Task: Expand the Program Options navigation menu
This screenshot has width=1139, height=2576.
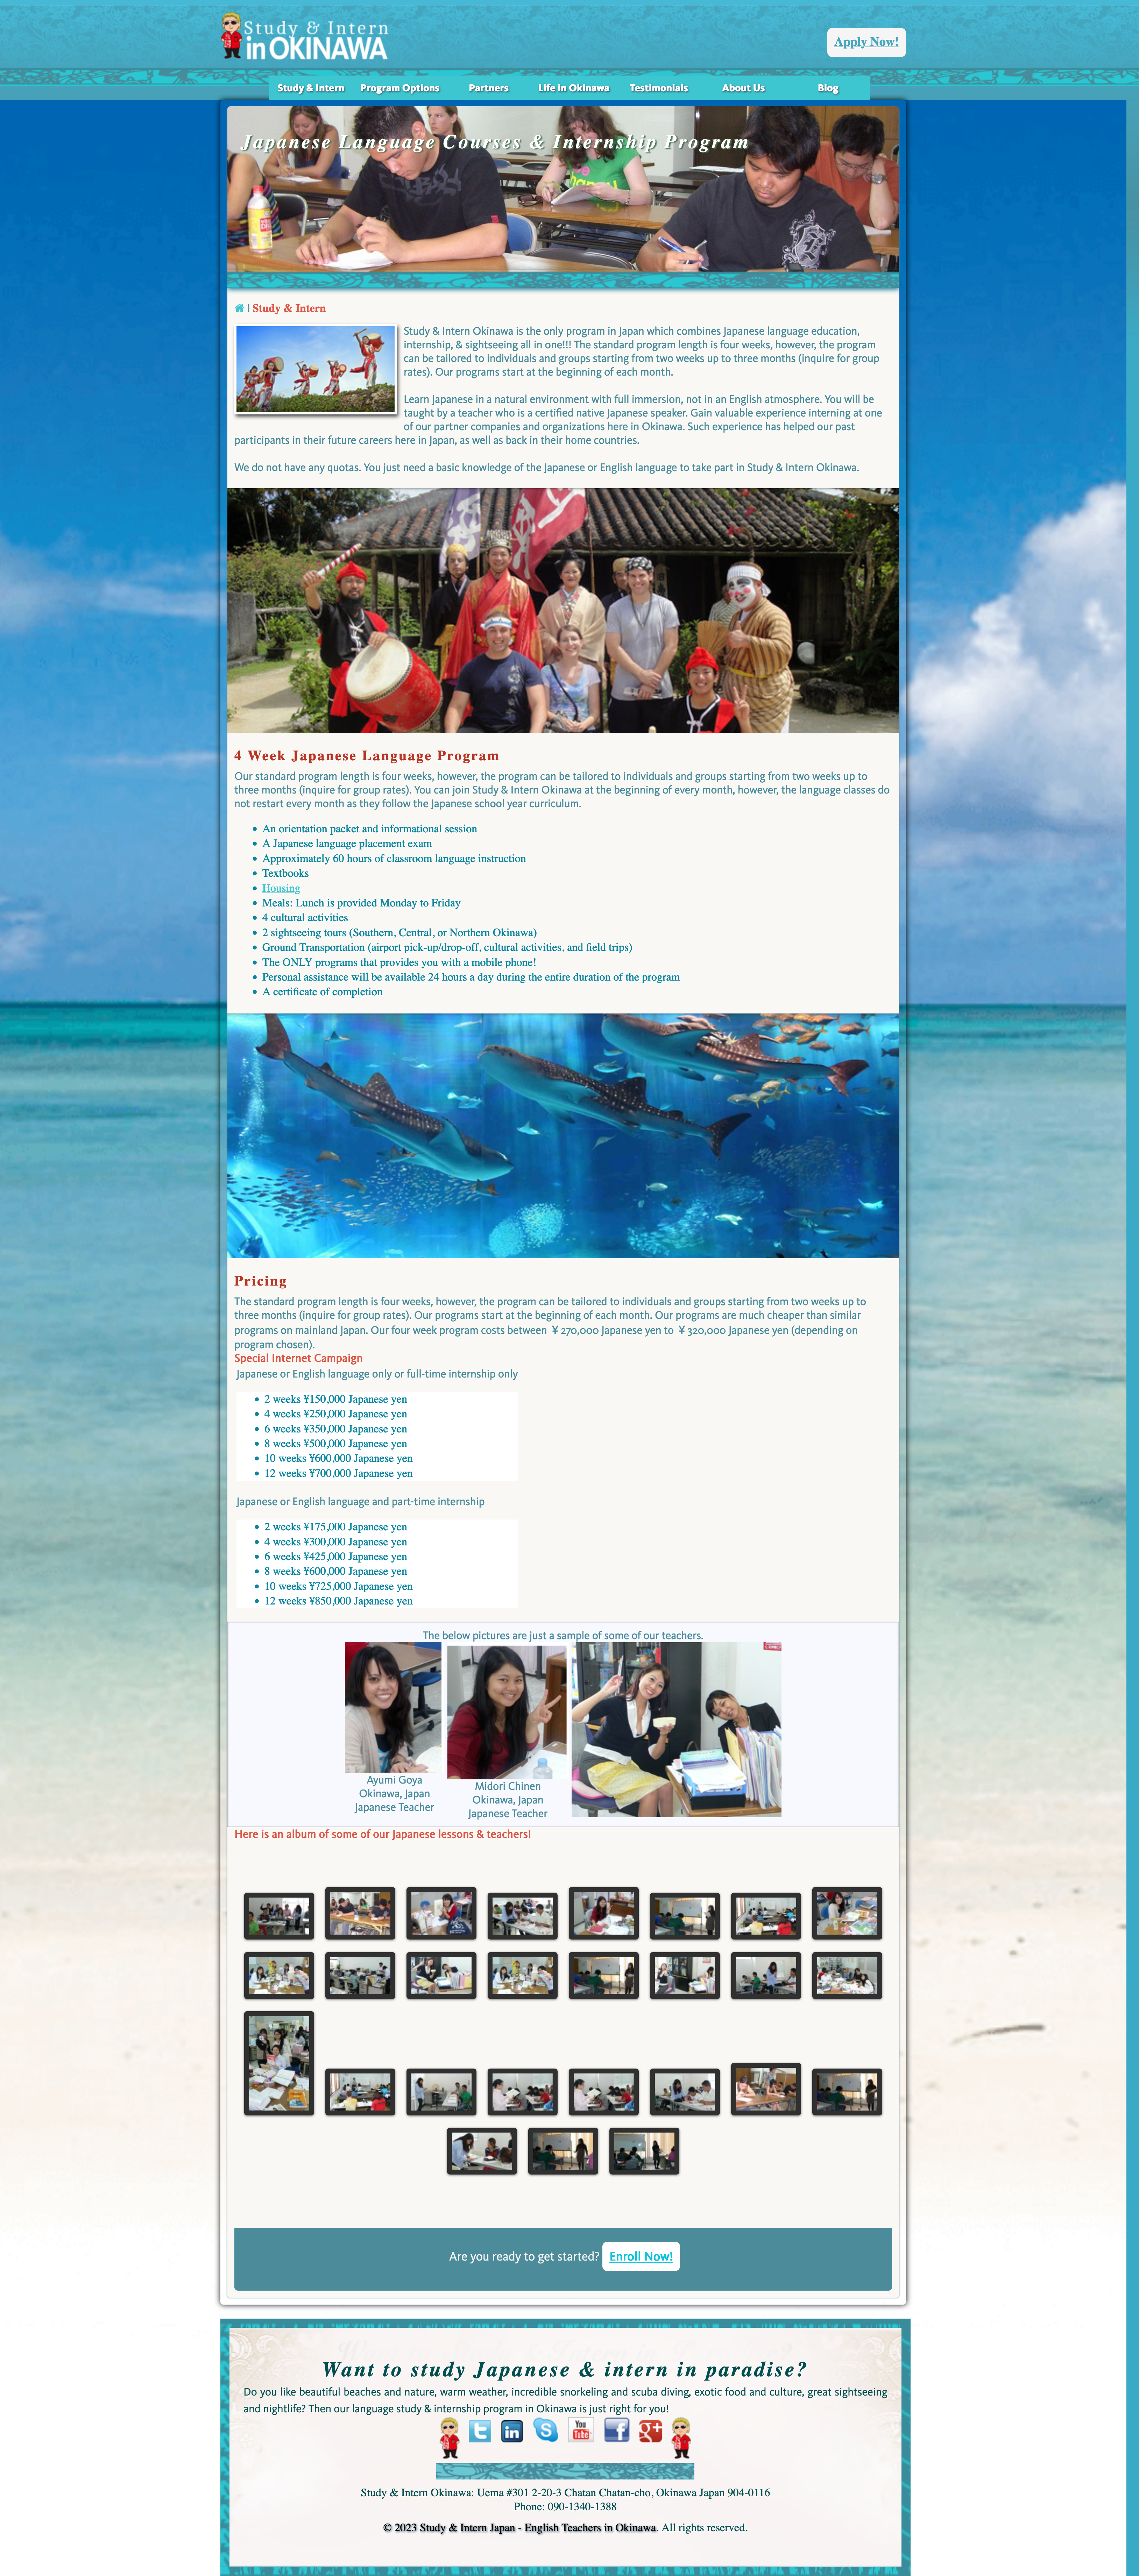Action: 400,88
